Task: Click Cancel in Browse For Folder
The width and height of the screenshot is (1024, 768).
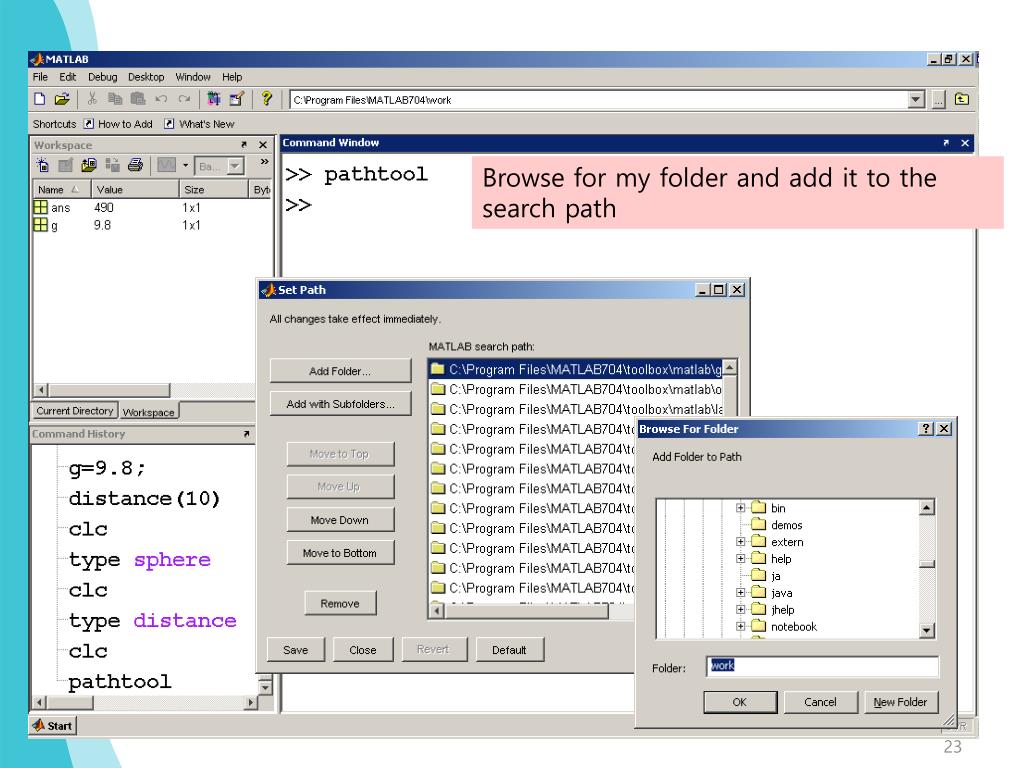Action: coord(820,702)
